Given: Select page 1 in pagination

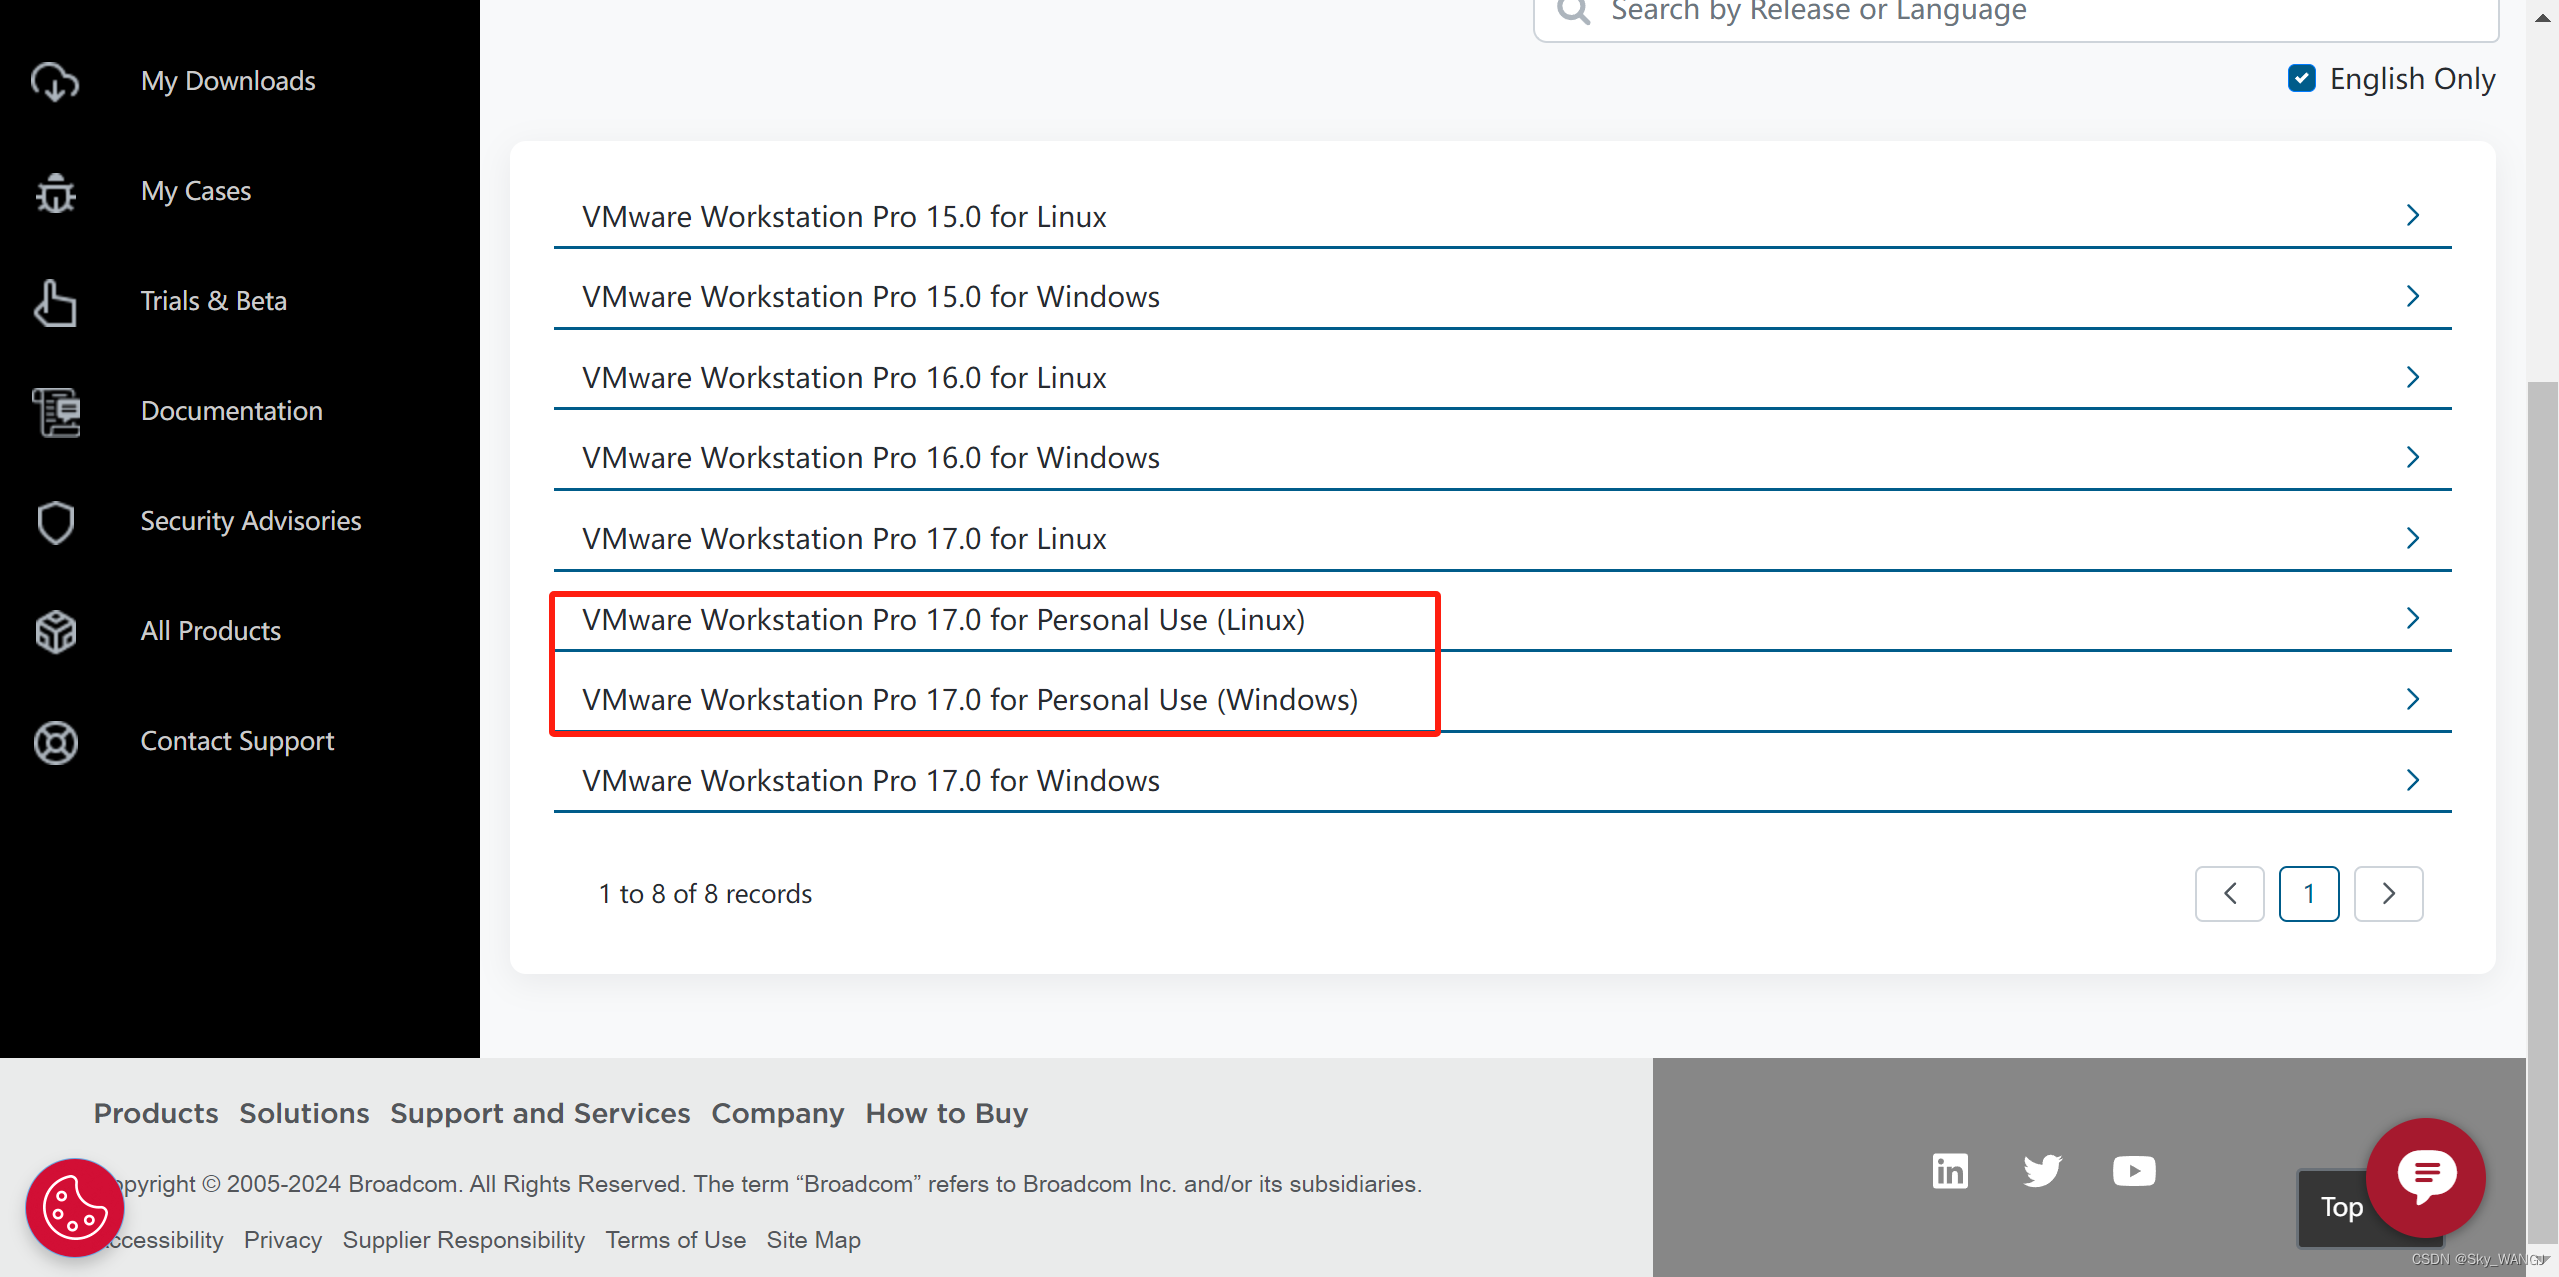Looking at the screenshot, I should (x=2309, y=893).
